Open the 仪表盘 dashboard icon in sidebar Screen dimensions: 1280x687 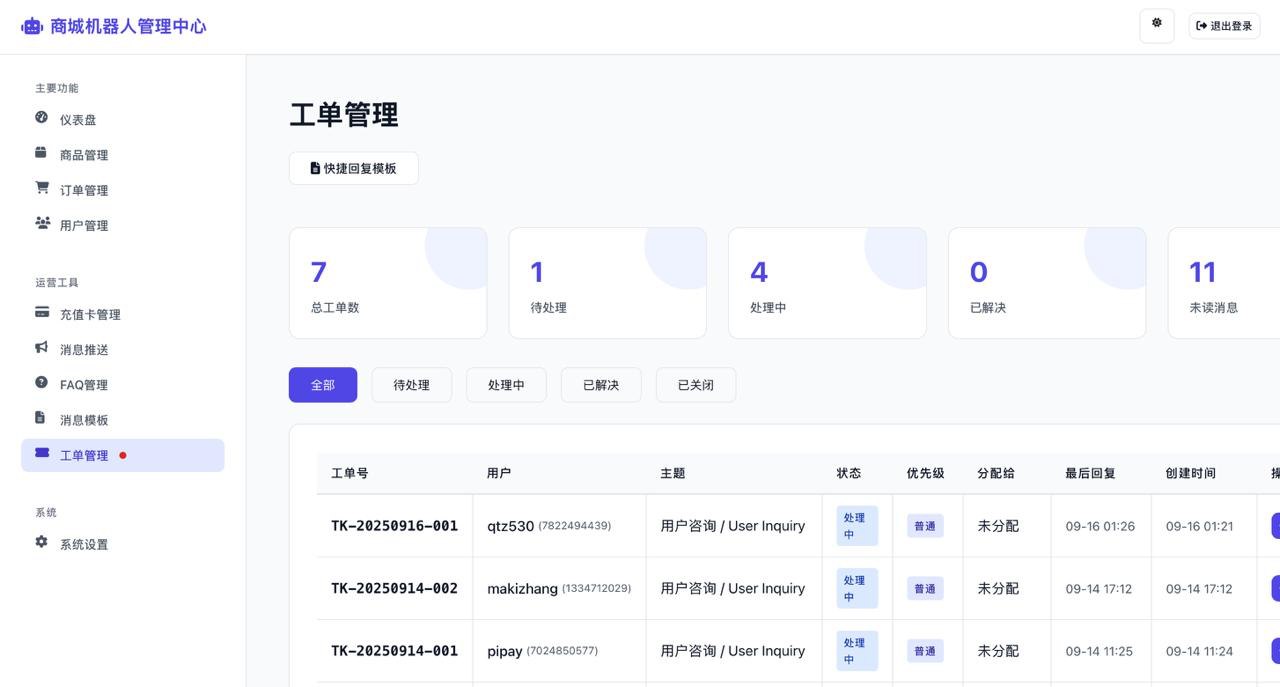tap(41, 119)
